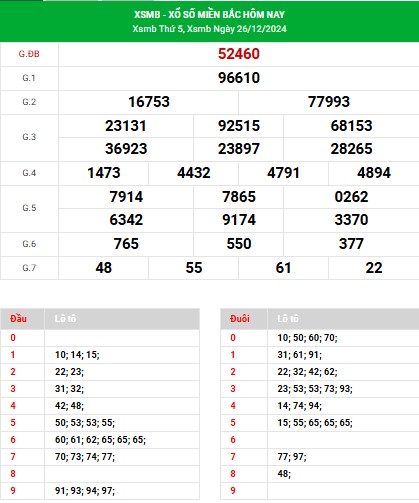The image size is (419, 503).
Task: Click the G.ĐB row label
Action: 29,54
